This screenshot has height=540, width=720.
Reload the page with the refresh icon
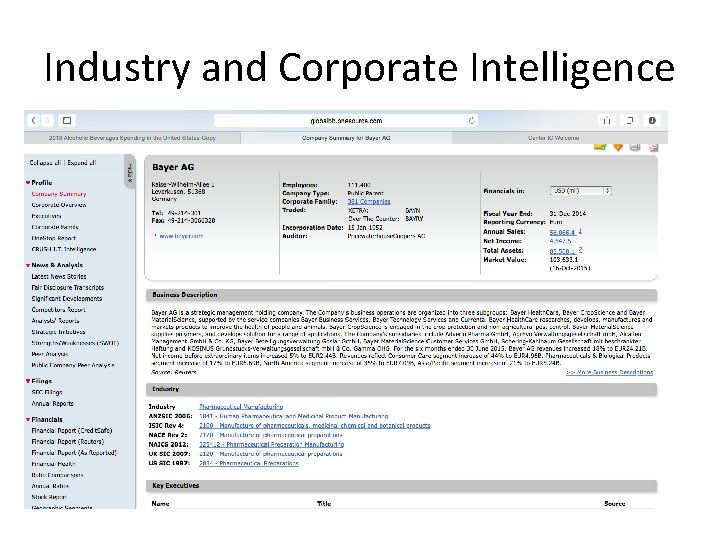click(471, 120)
